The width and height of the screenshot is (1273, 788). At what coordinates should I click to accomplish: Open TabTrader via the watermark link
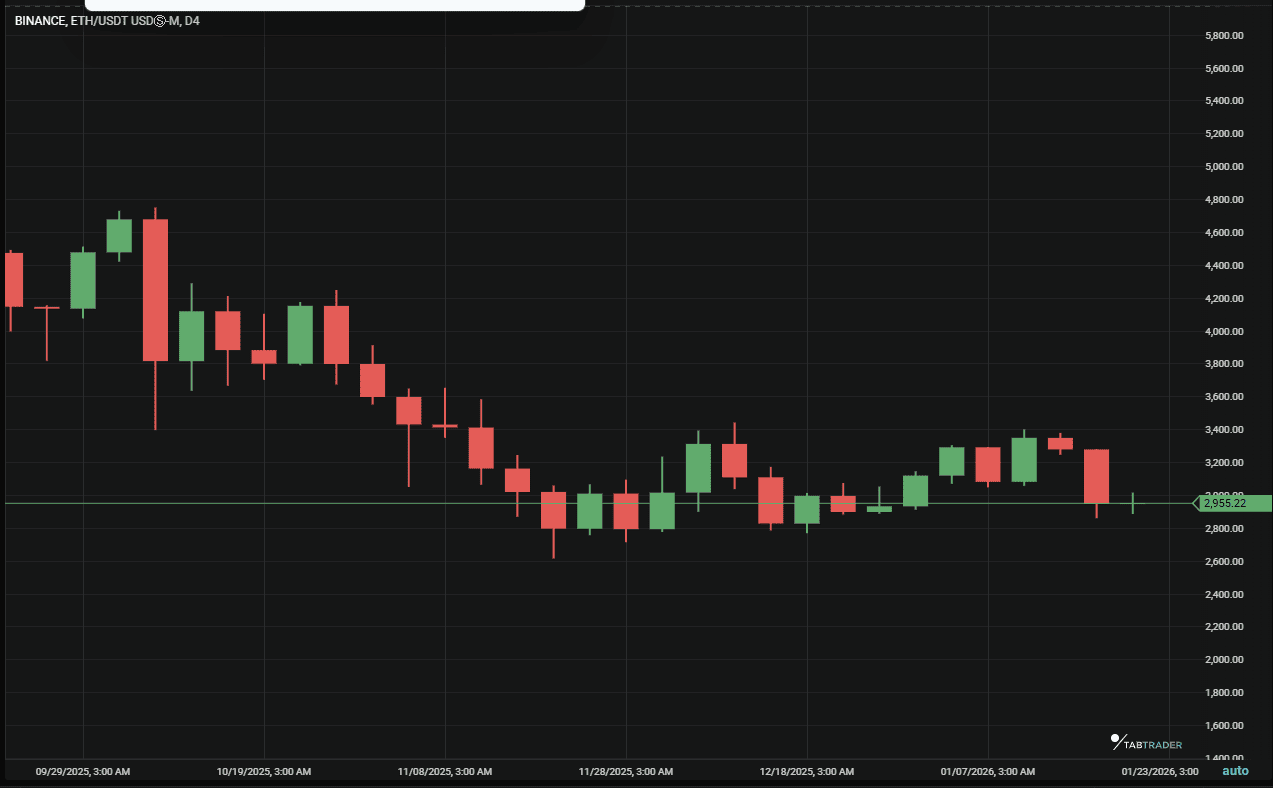1144,742
